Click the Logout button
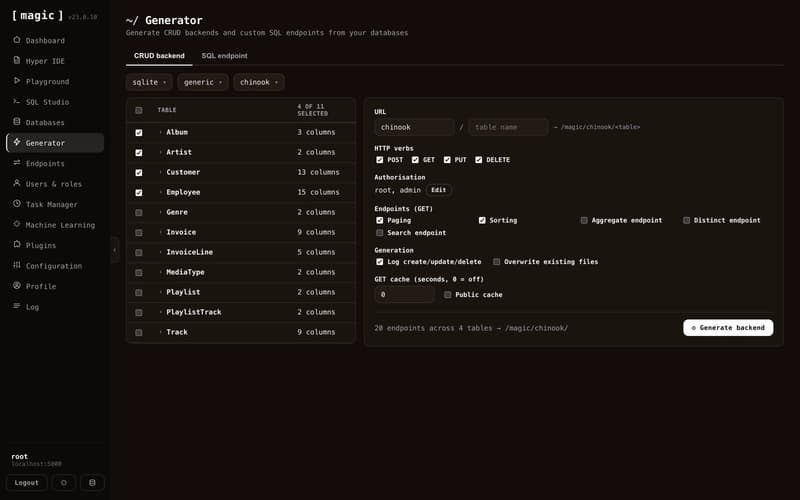The image size is (800, 500). [27, 483]
